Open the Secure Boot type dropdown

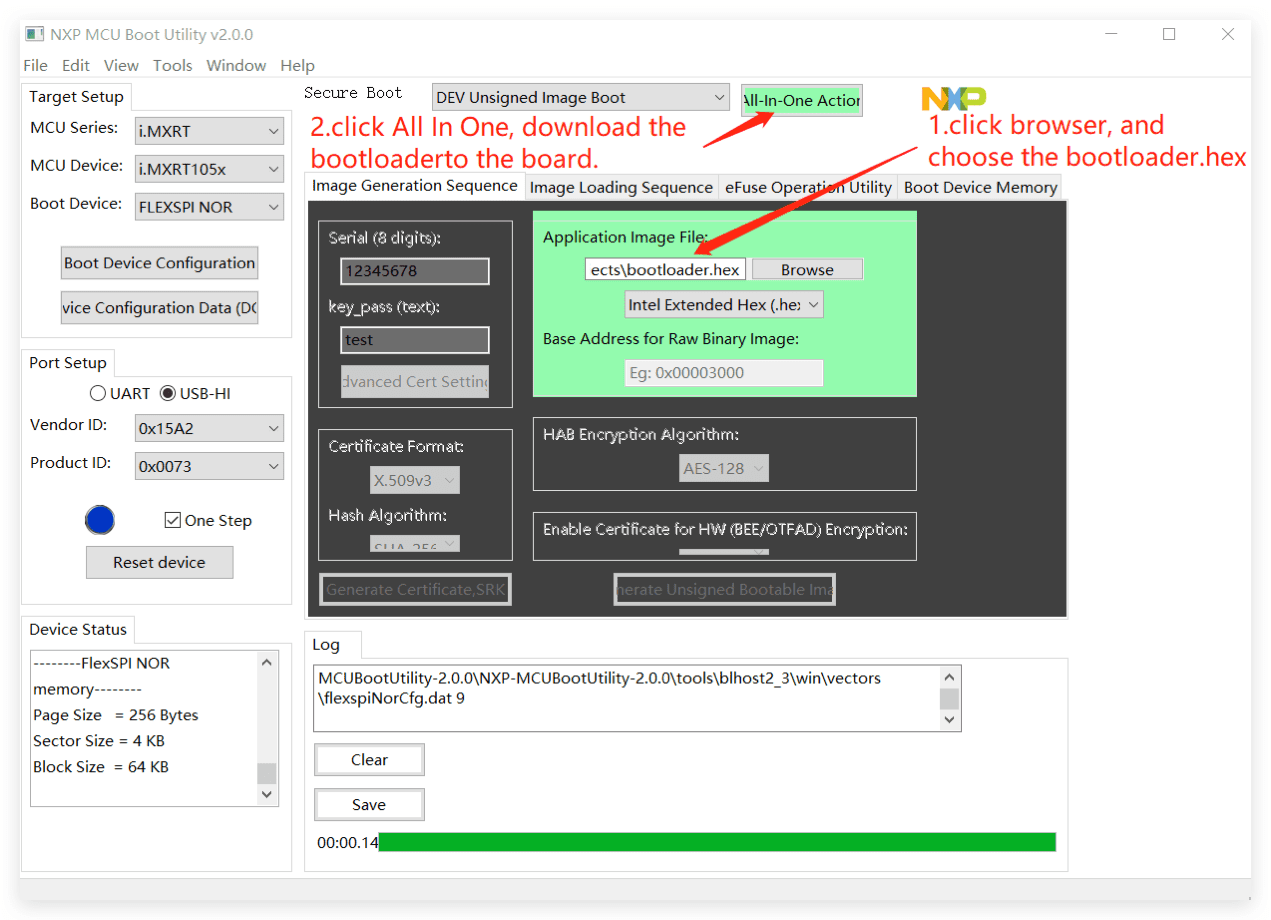(x=580, y=98)
